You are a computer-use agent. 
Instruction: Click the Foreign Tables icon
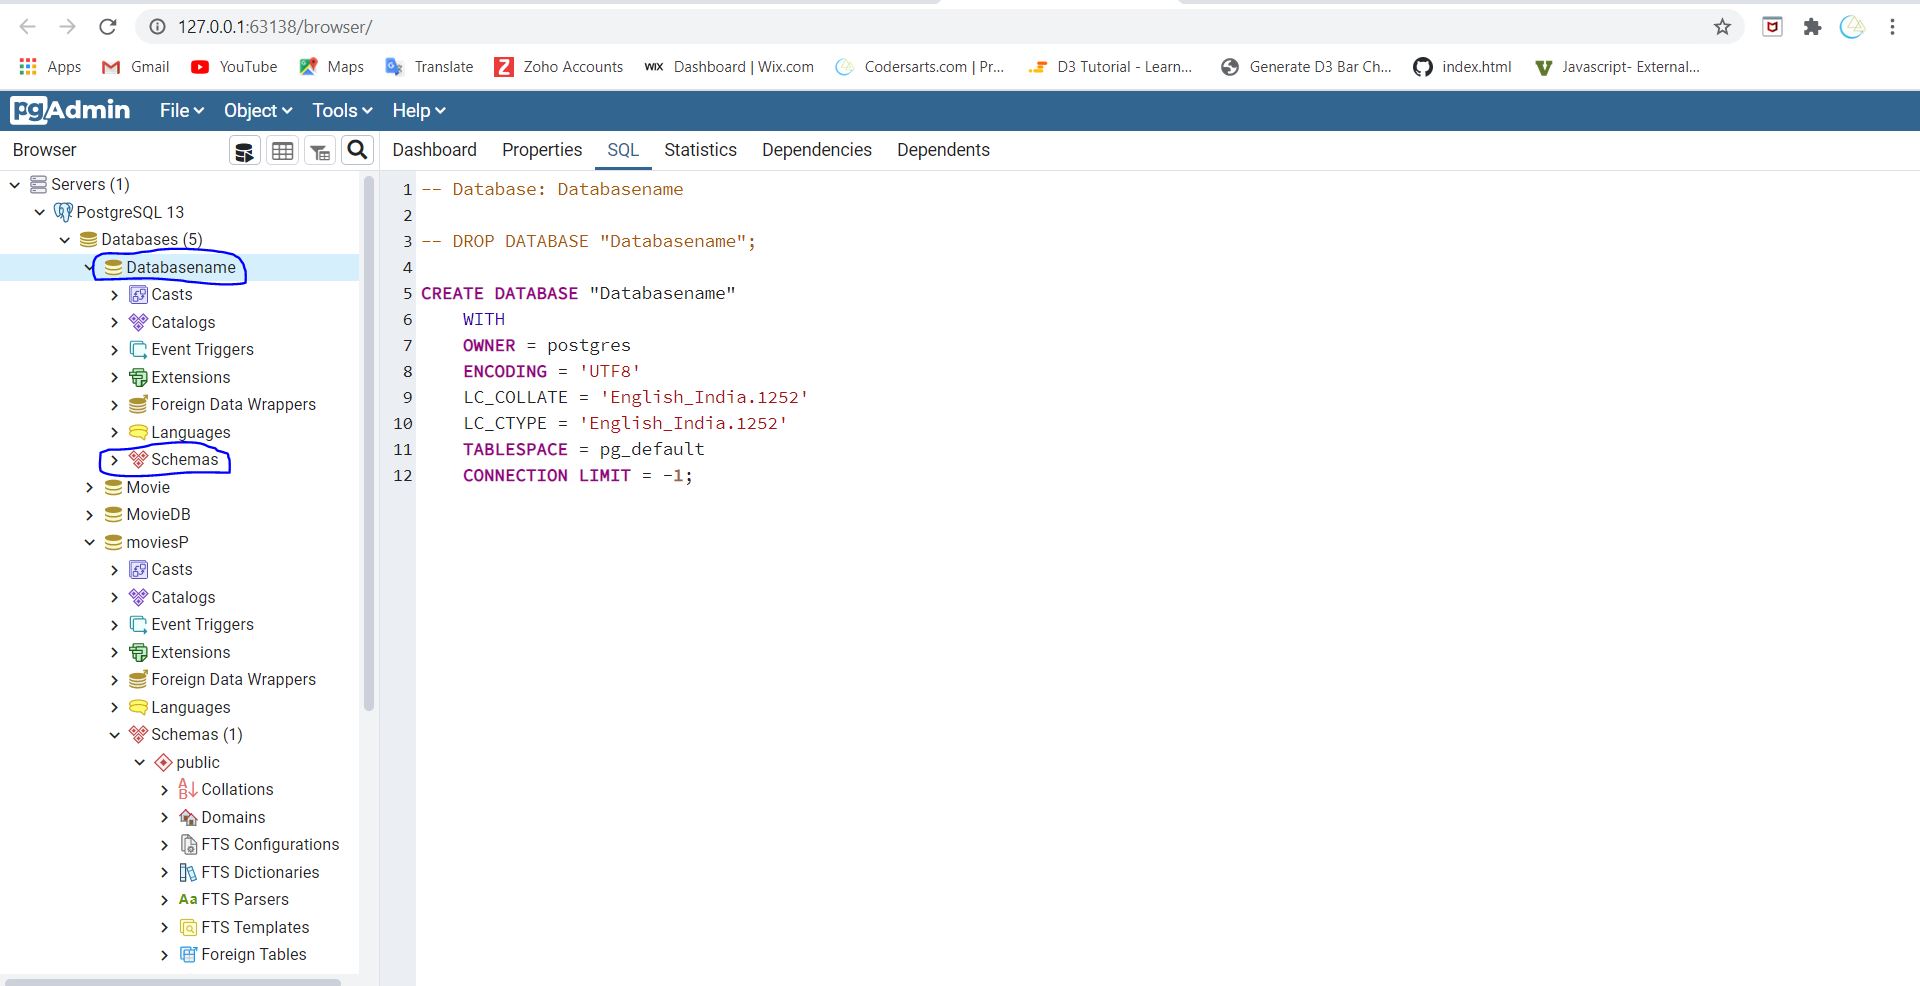(x=188, y=954)
